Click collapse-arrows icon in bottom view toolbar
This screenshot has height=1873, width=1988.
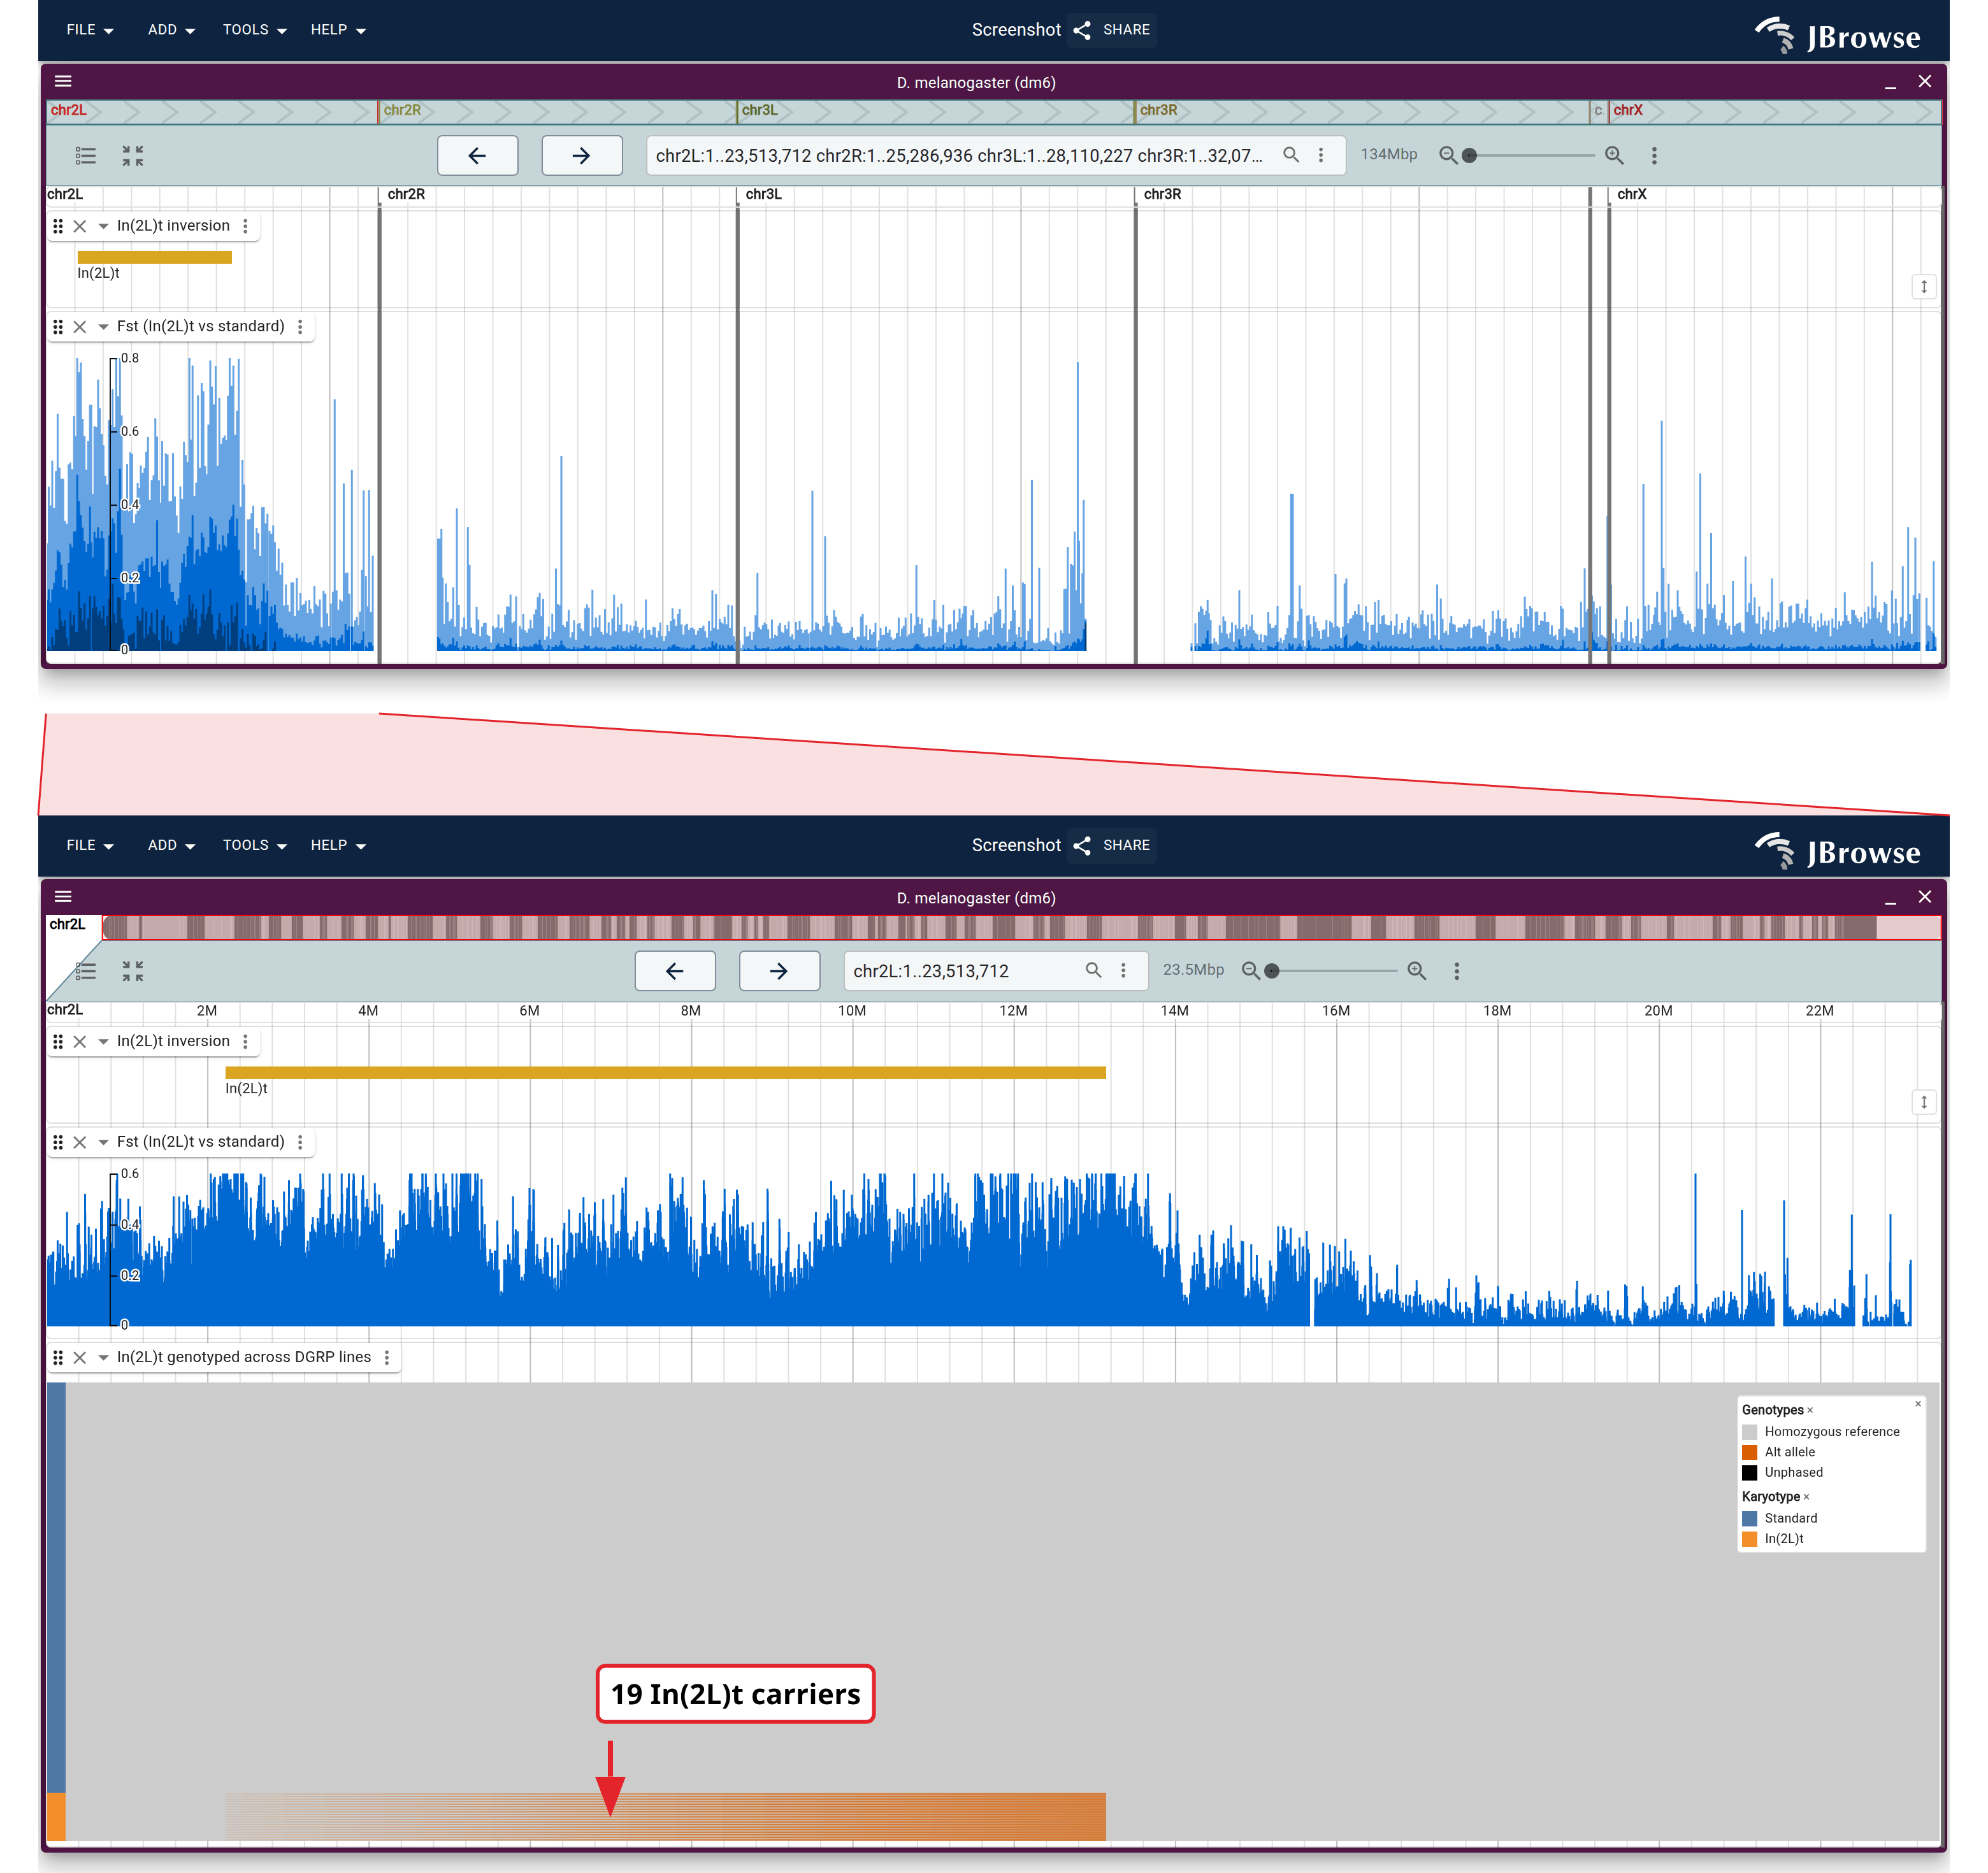(x=133, y=970)
